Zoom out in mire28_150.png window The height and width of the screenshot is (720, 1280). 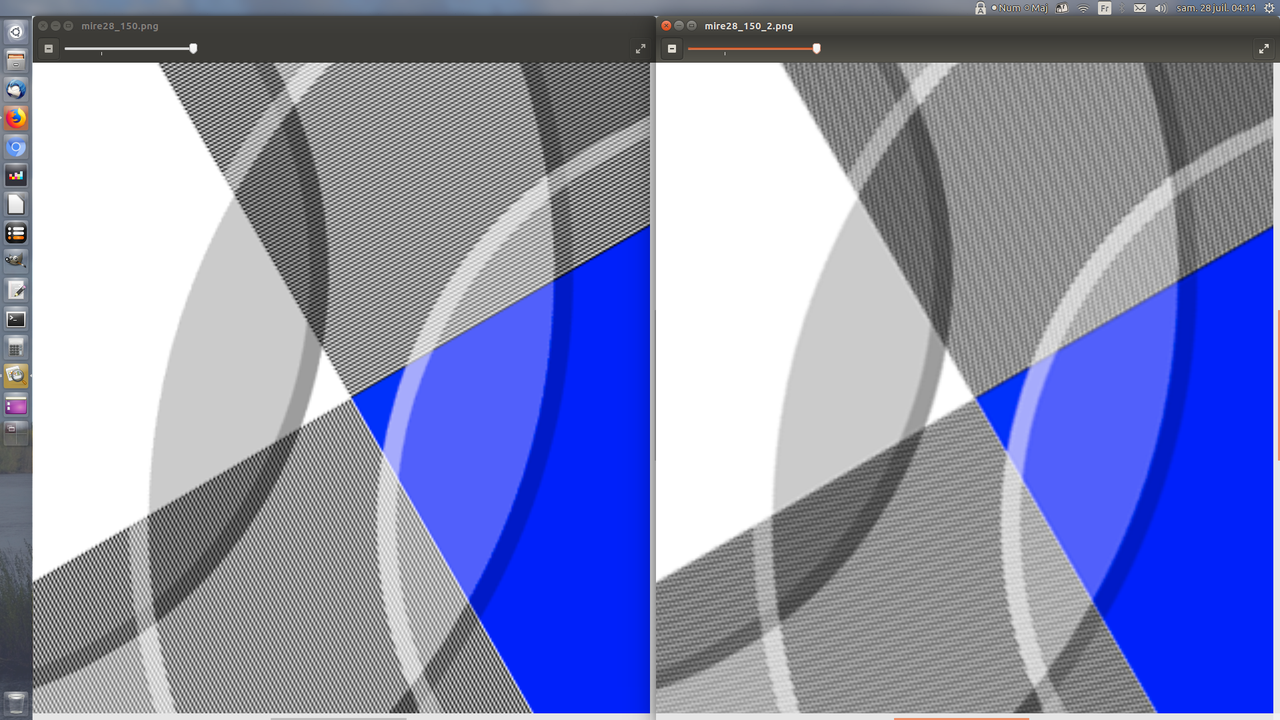coord(48,48)
